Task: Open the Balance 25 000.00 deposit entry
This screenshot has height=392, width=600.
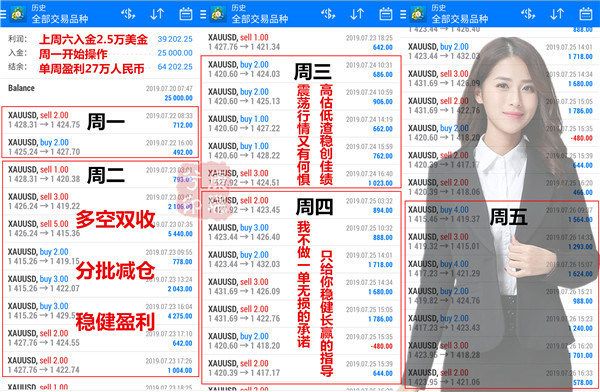Action: [x=100, y=93]
